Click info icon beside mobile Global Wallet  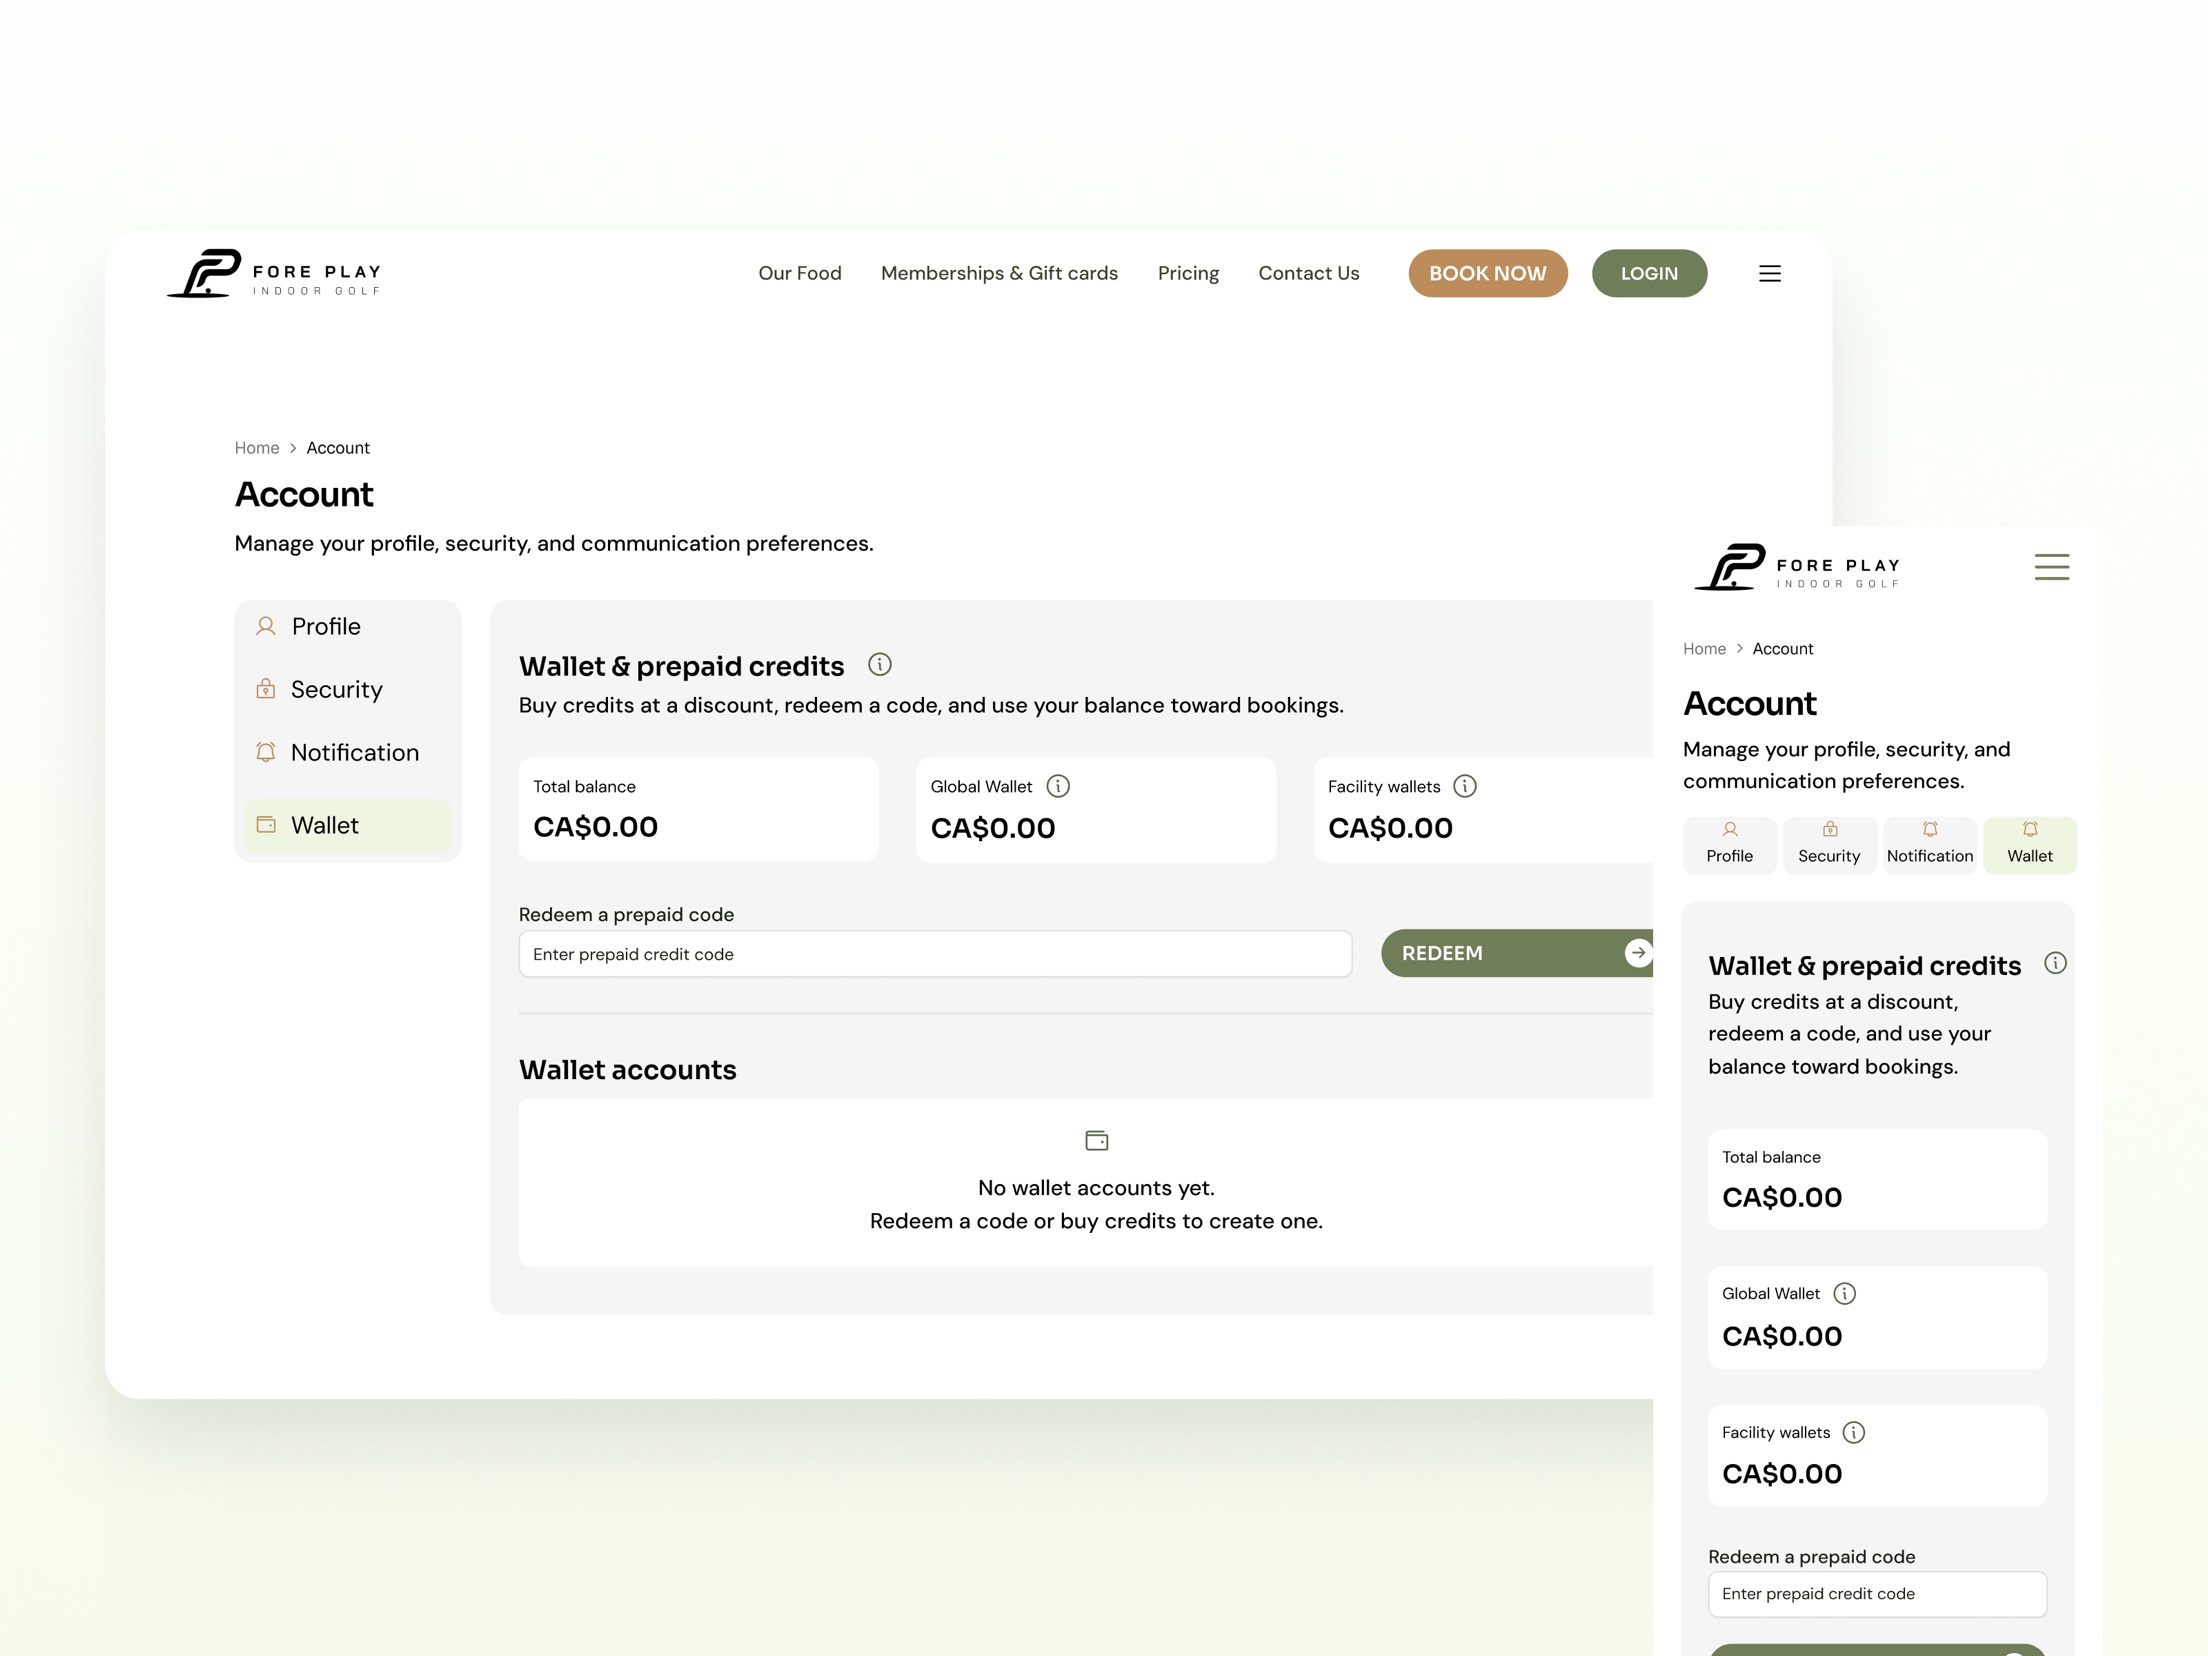pos(1844,1293)
